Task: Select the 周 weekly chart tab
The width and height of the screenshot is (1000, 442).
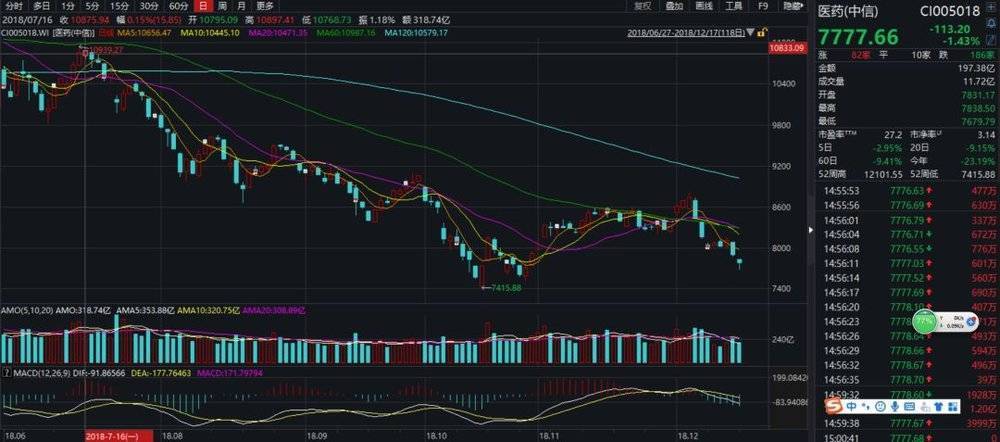Action: pos(221,6)
